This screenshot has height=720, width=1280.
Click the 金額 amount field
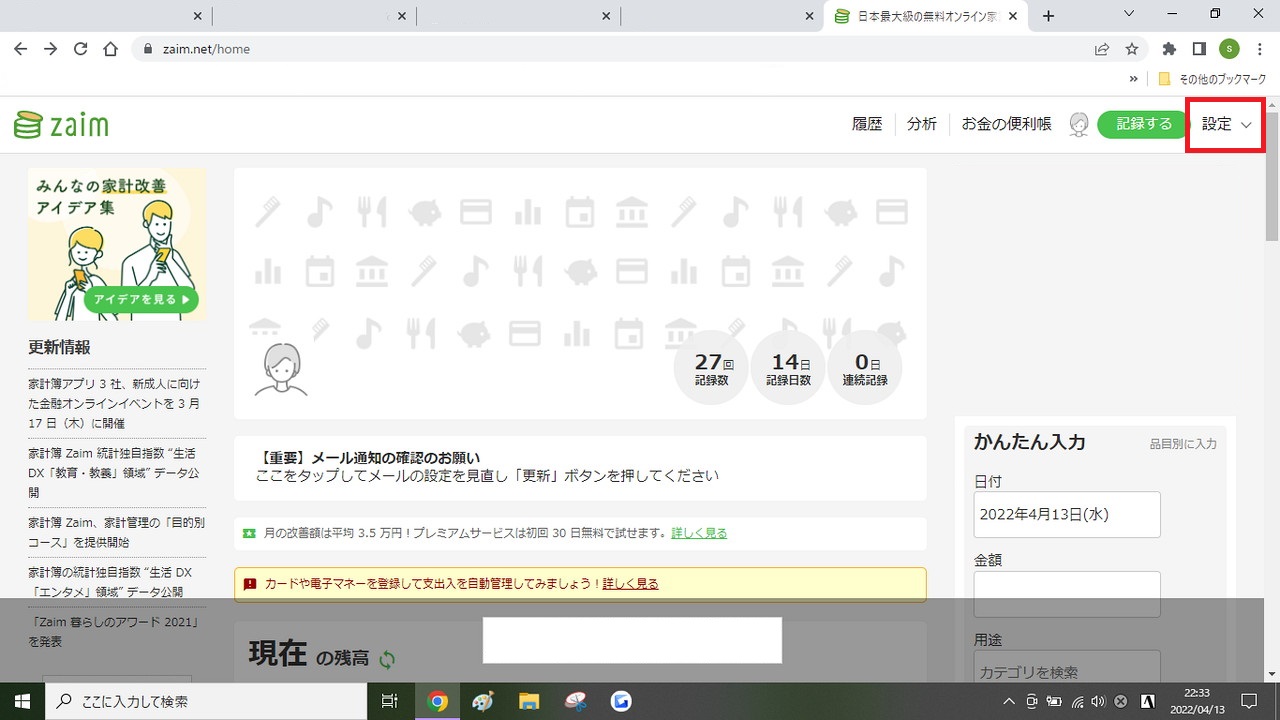pos(1067,595)
